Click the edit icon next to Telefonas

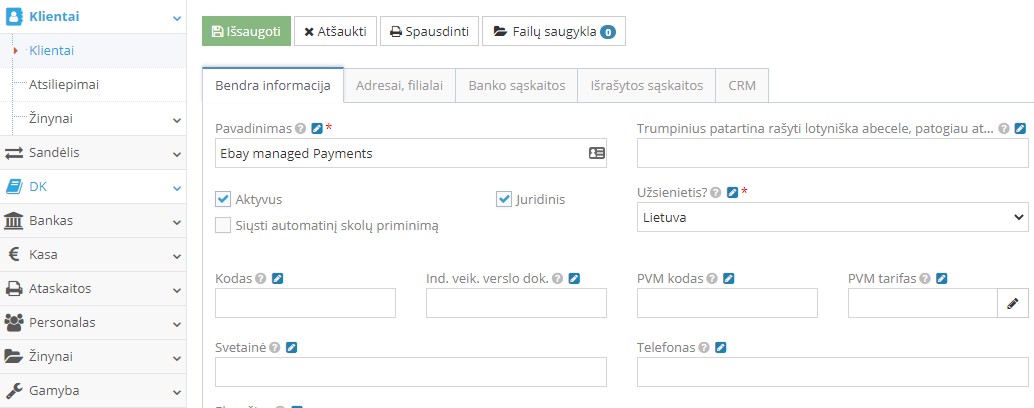[x=721, y=347]
